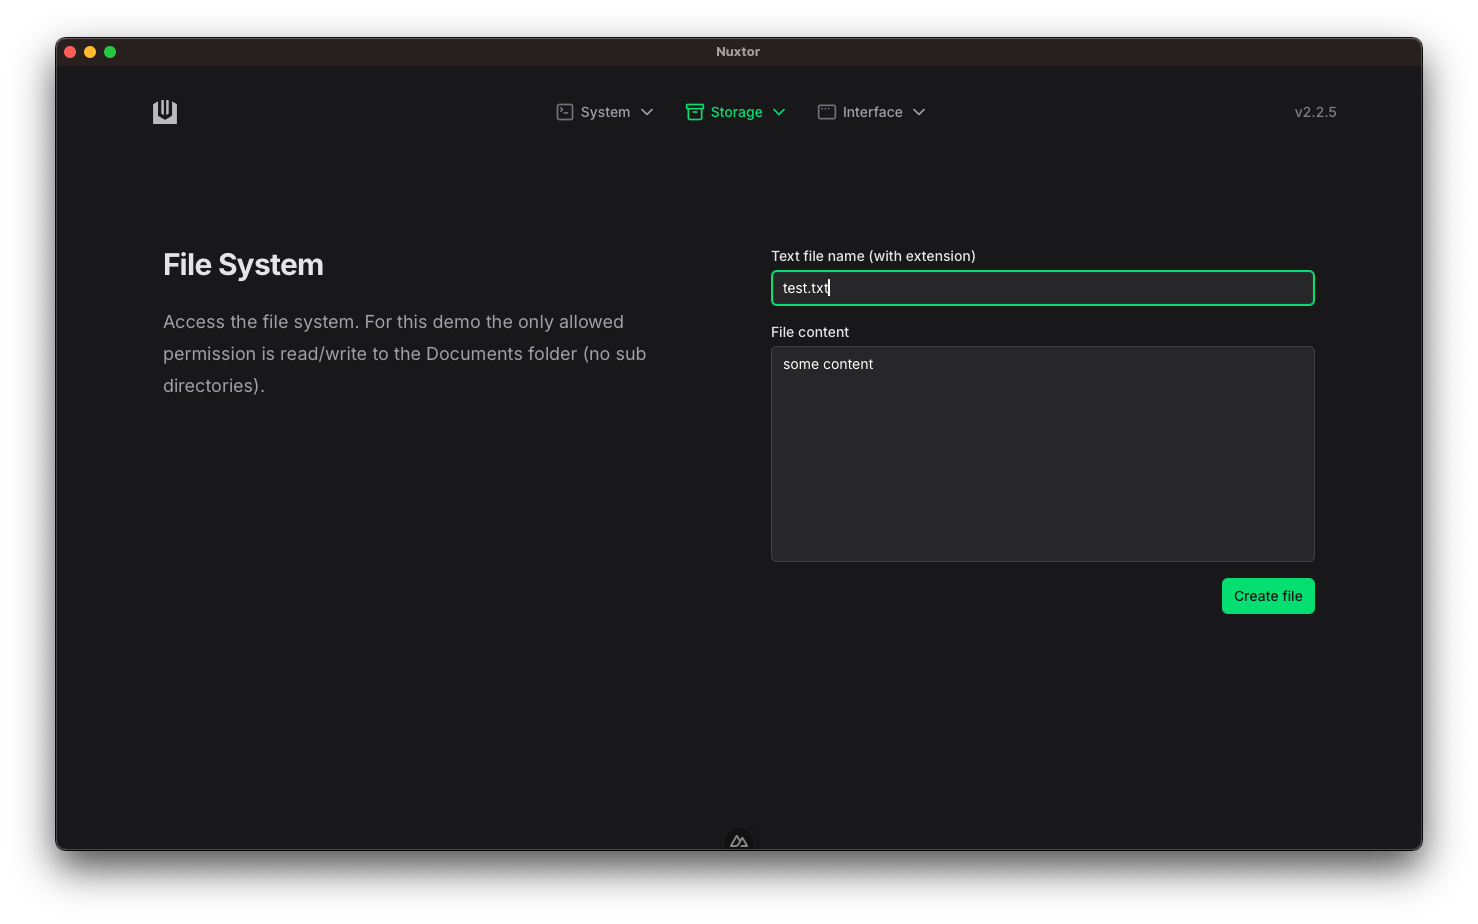The height and width of the screenshot is (924, 1478).
Task: Click the 'Text file name (with extension)' label
Action: click(x=873, y=256)
